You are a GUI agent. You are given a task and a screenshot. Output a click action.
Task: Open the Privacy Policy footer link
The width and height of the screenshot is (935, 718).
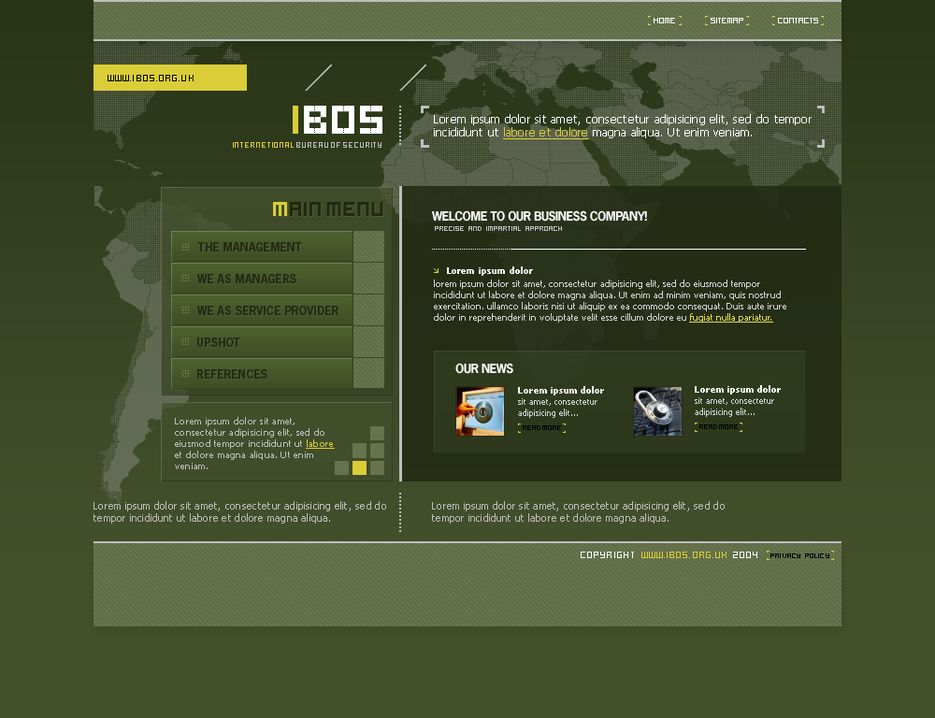tap(800, 555)
